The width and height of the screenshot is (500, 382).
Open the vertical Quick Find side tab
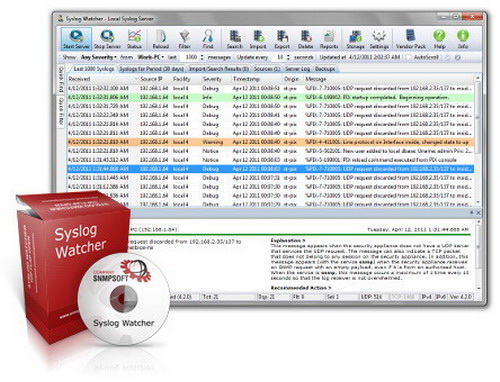coord(61,79)
